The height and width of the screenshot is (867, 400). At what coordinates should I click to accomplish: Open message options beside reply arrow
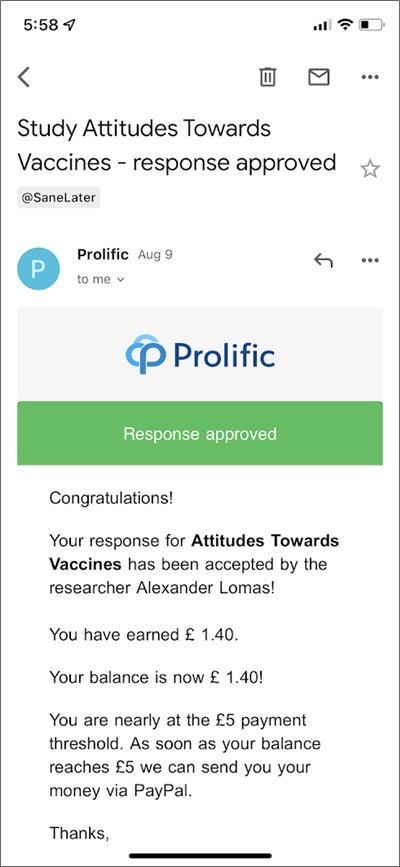[x=370, y=260]
